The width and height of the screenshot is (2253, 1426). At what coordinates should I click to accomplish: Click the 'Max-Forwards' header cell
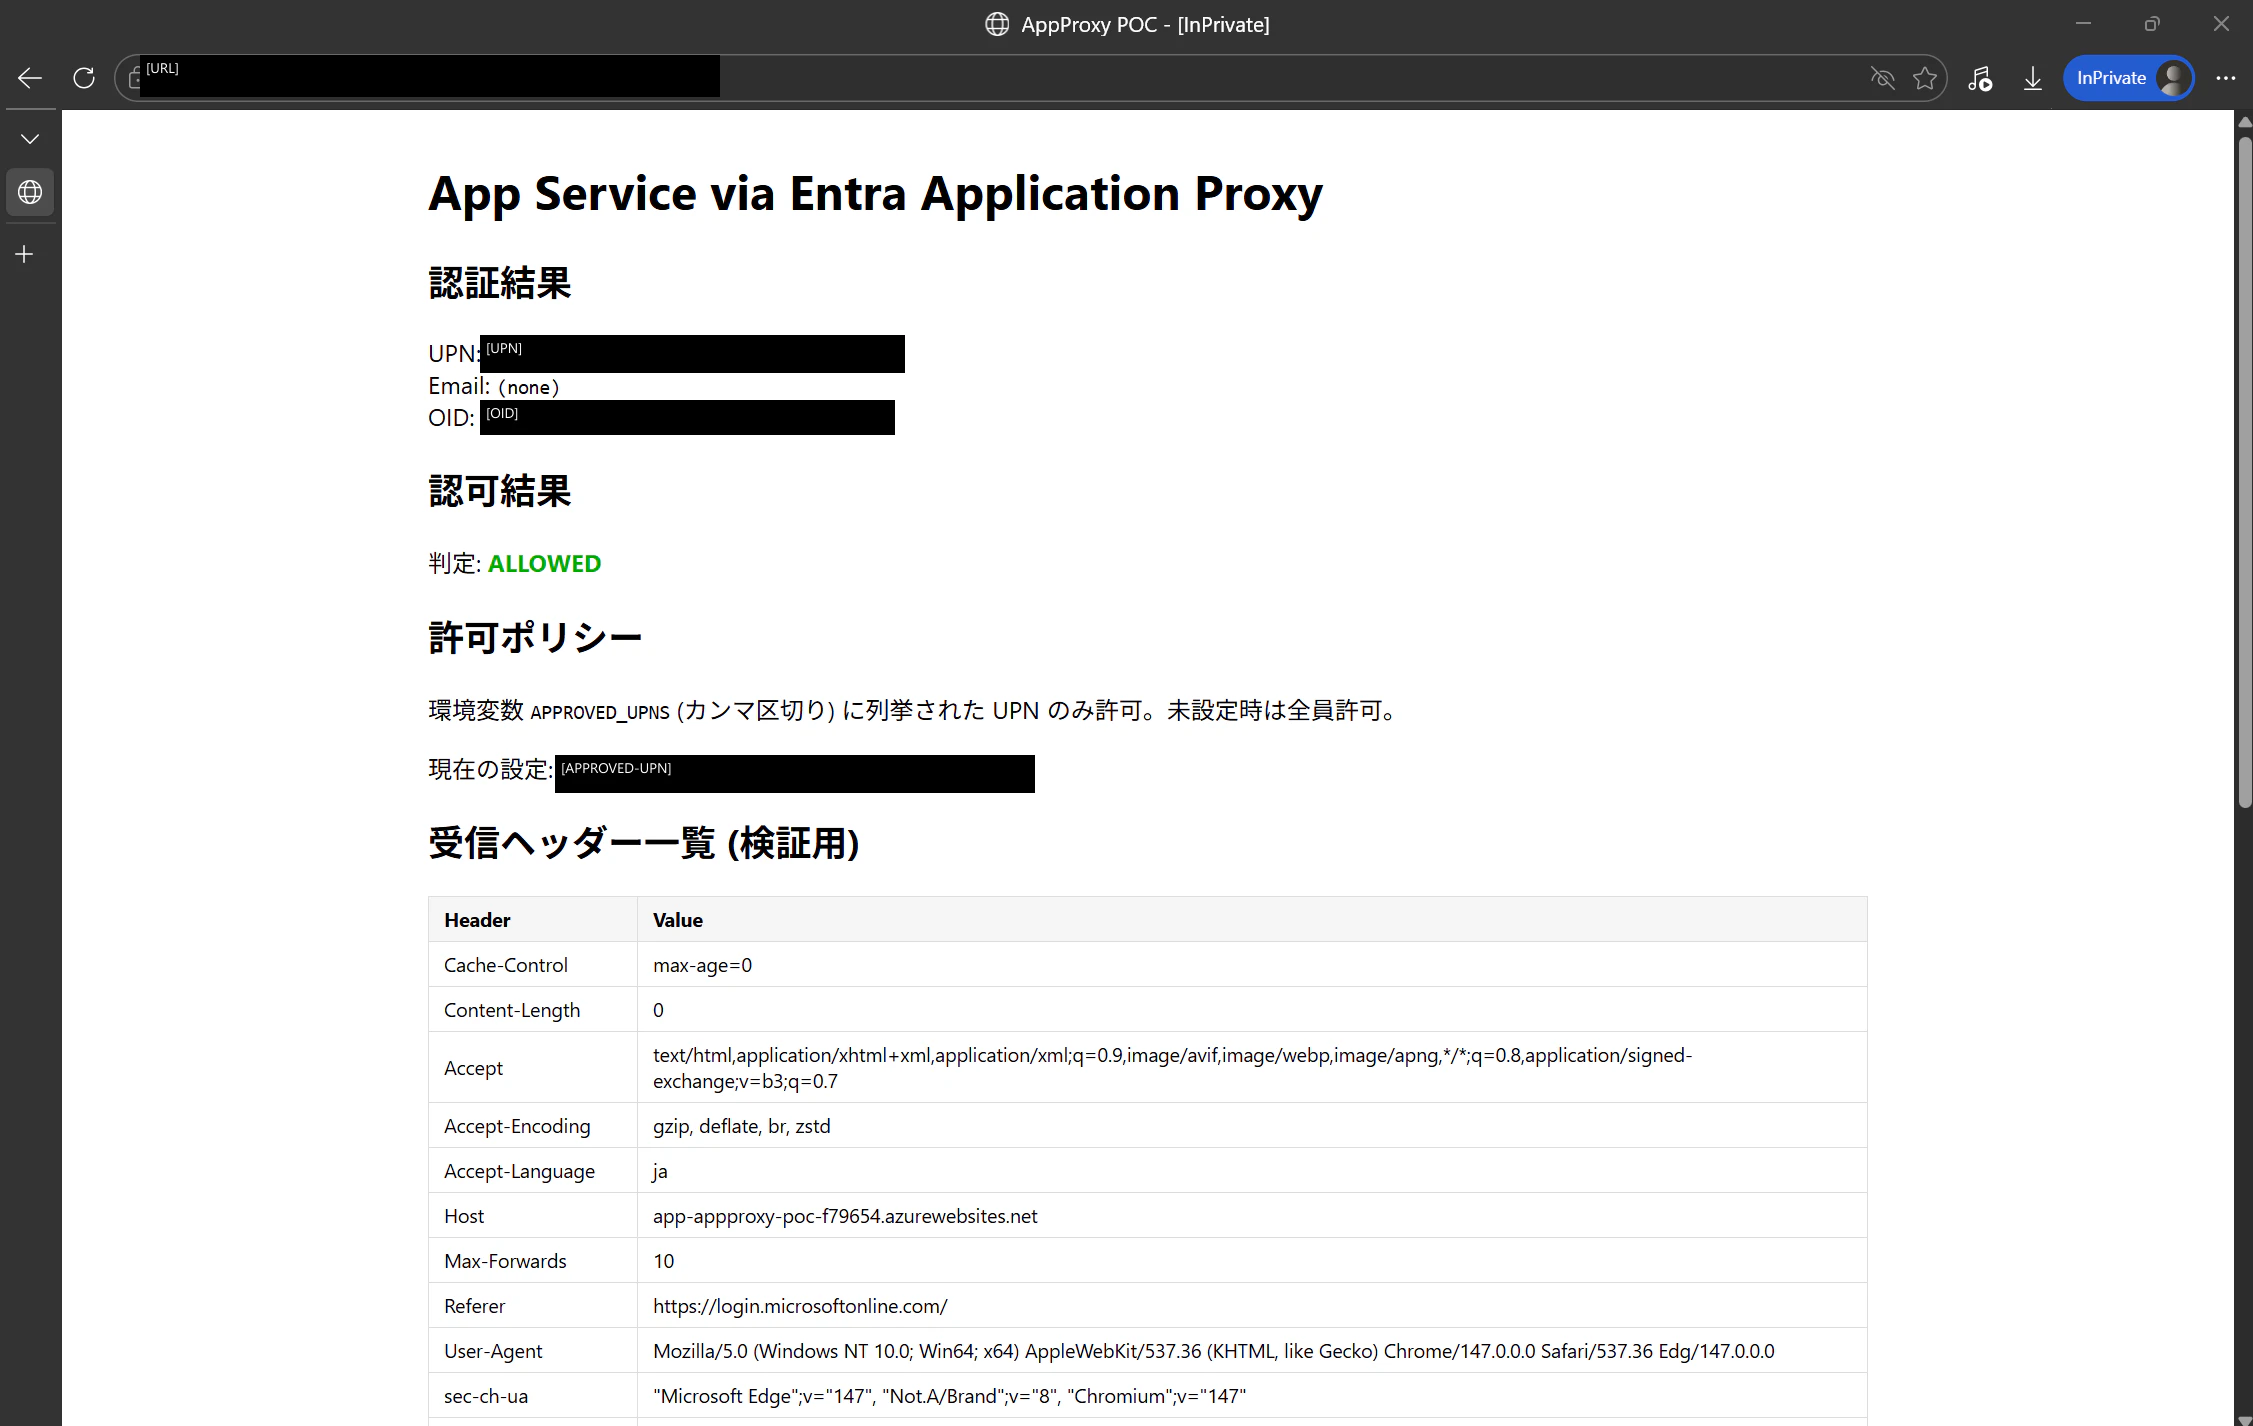[x=533, y=1261]
